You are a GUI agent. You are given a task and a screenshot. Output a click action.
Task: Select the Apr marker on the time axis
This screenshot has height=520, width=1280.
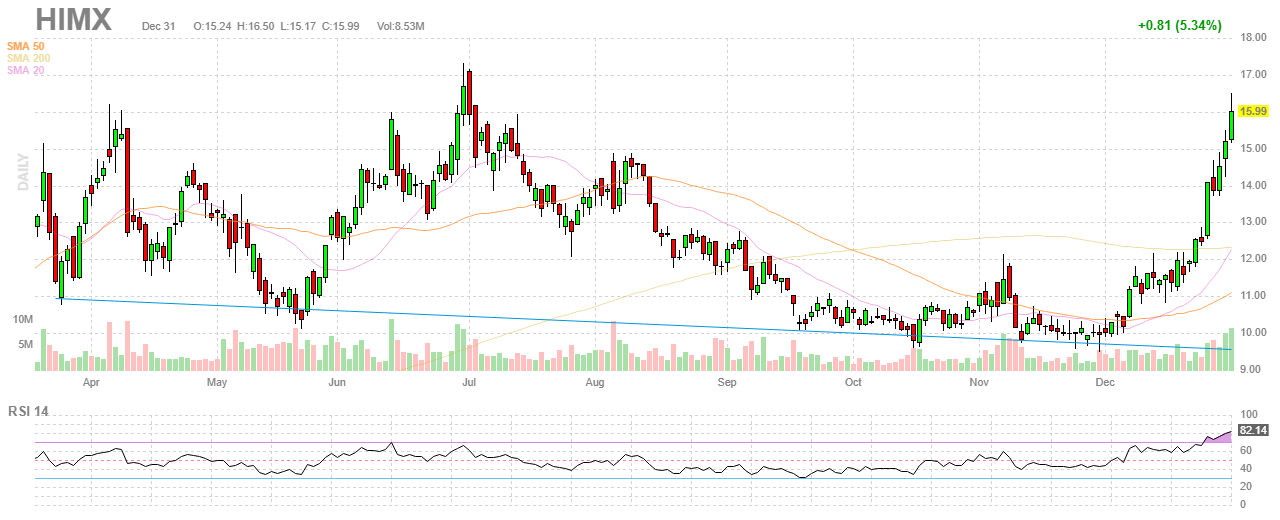(x=91, y=382)
